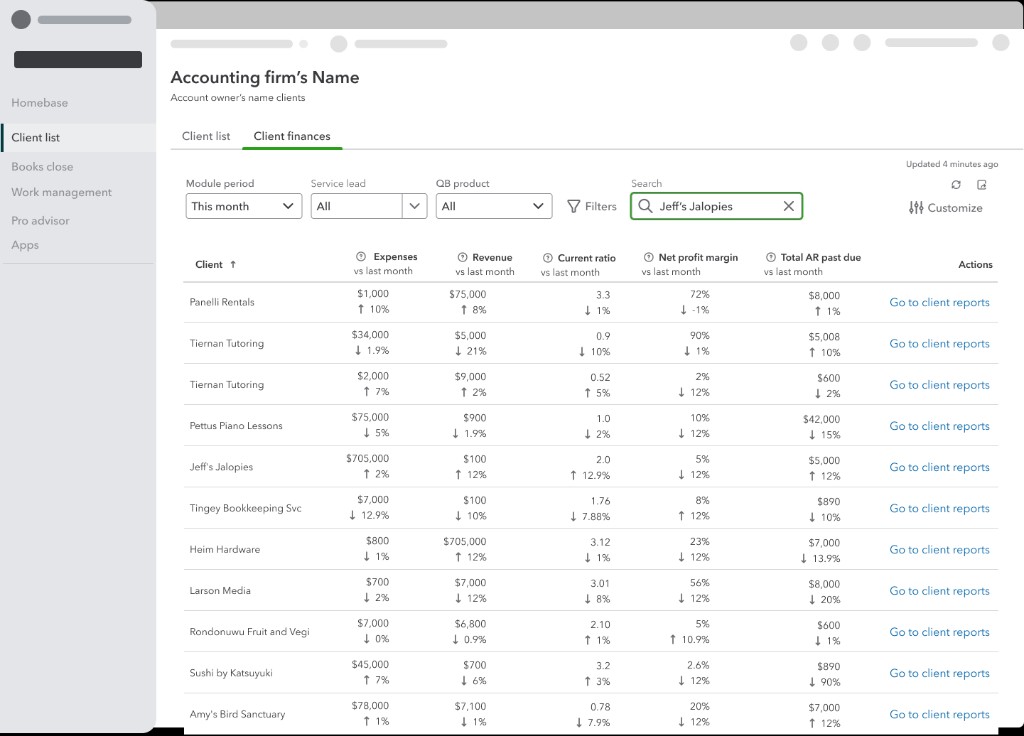The width and height of the screenshot is (1024, 736).
Task: Click the export icon beside the refresh icon
Action: pos(982,185)
